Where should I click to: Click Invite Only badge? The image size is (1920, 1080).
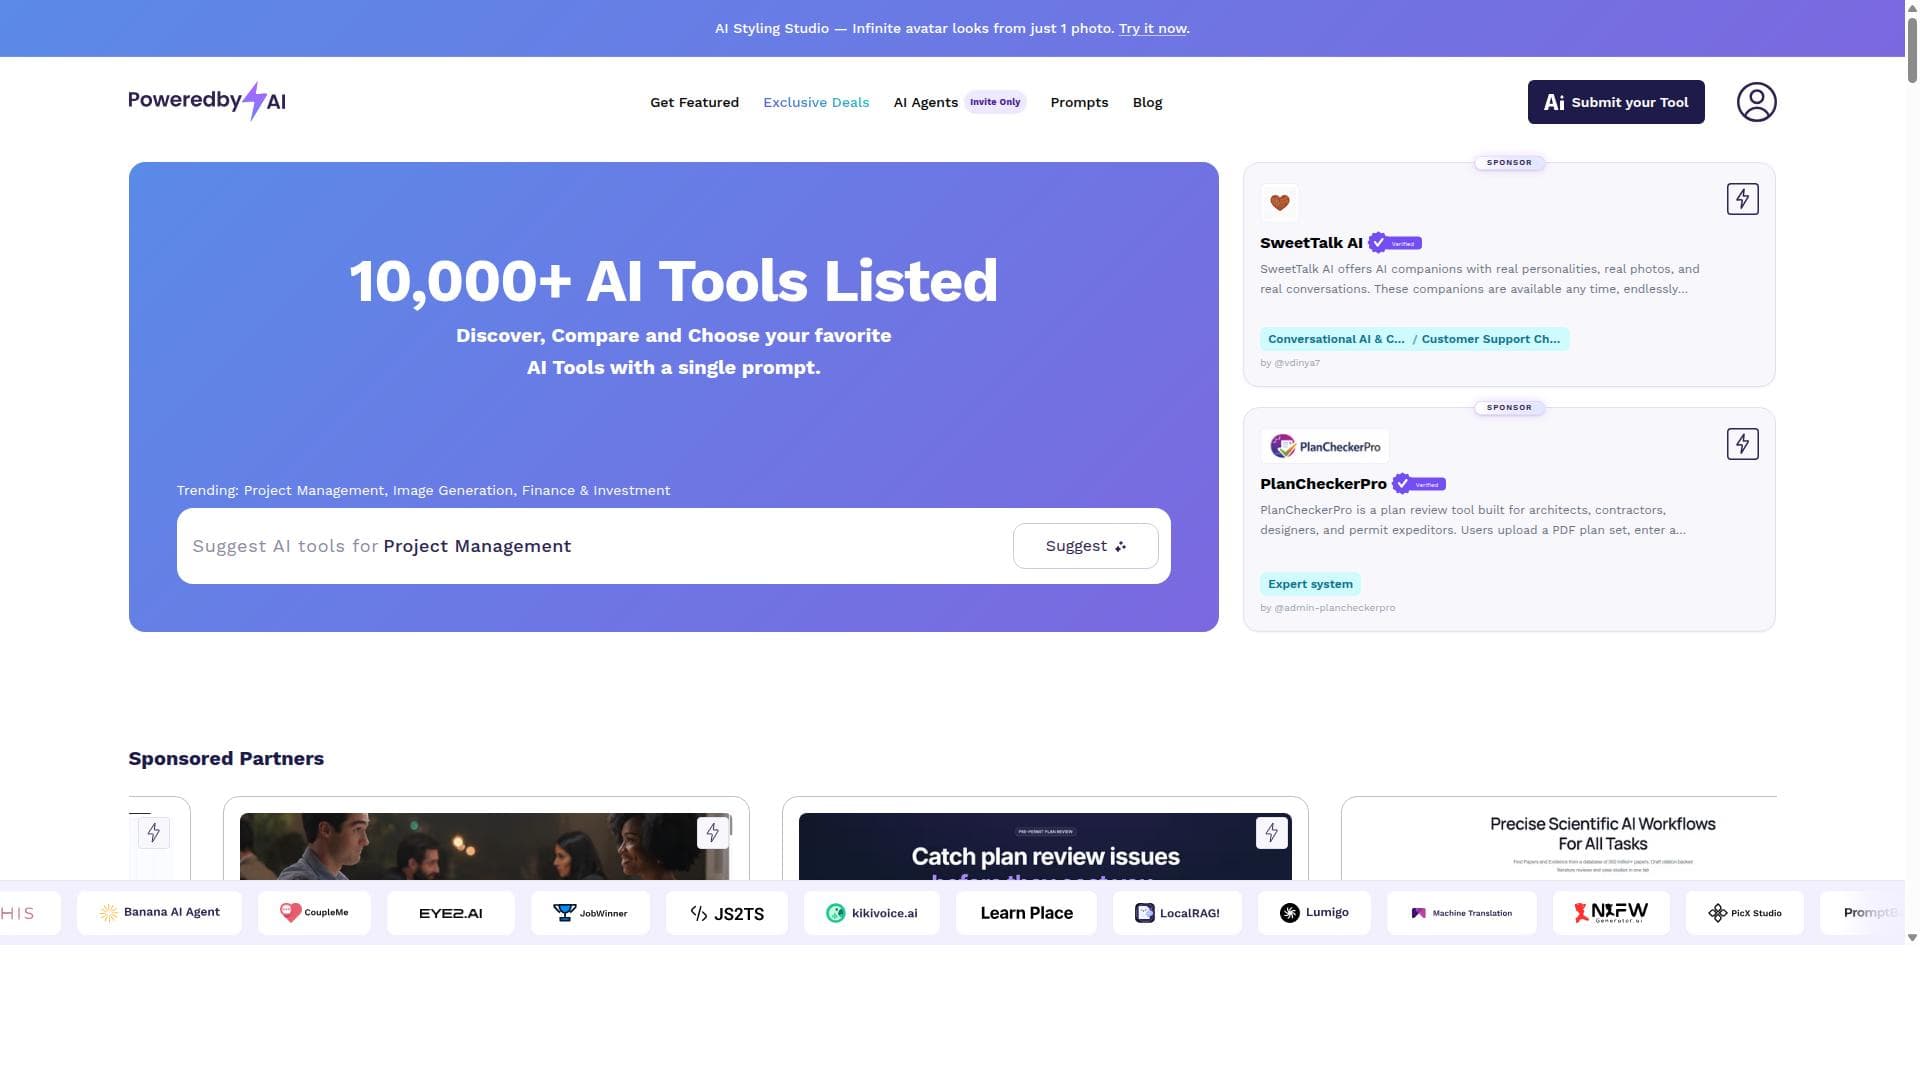click(x=995, y=102)
